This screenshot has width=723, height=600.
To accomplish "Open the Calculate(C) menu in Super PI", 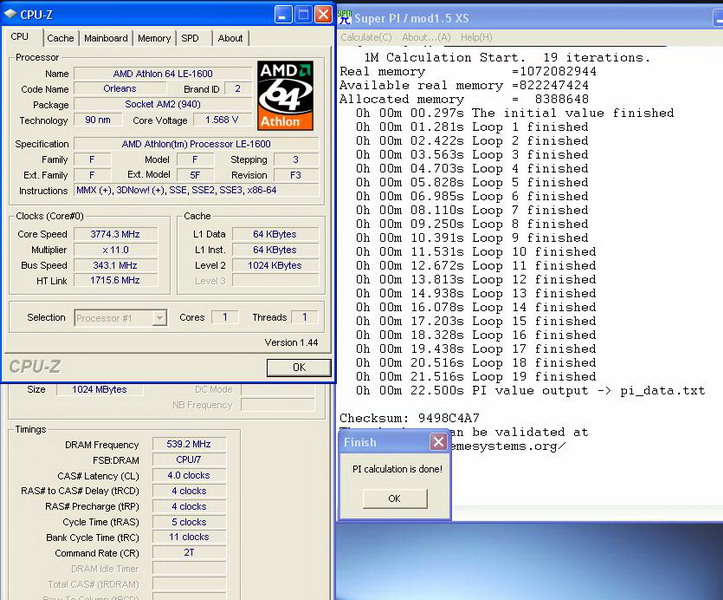I will tap(366, 37).
